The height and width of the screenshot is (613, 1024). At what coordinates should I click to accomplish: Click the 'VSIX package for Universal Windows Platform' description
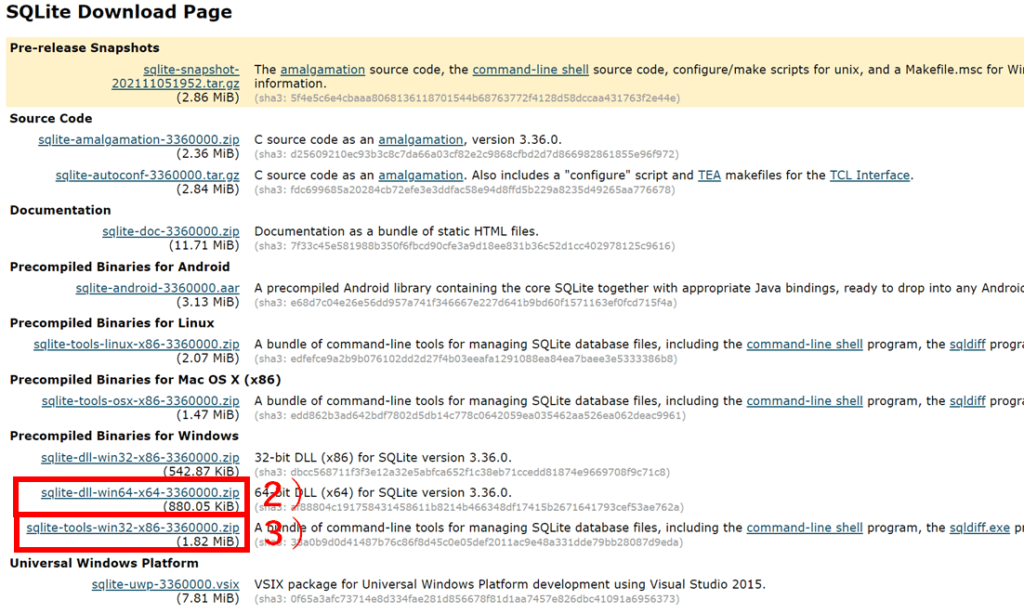[x=510, y=584]
